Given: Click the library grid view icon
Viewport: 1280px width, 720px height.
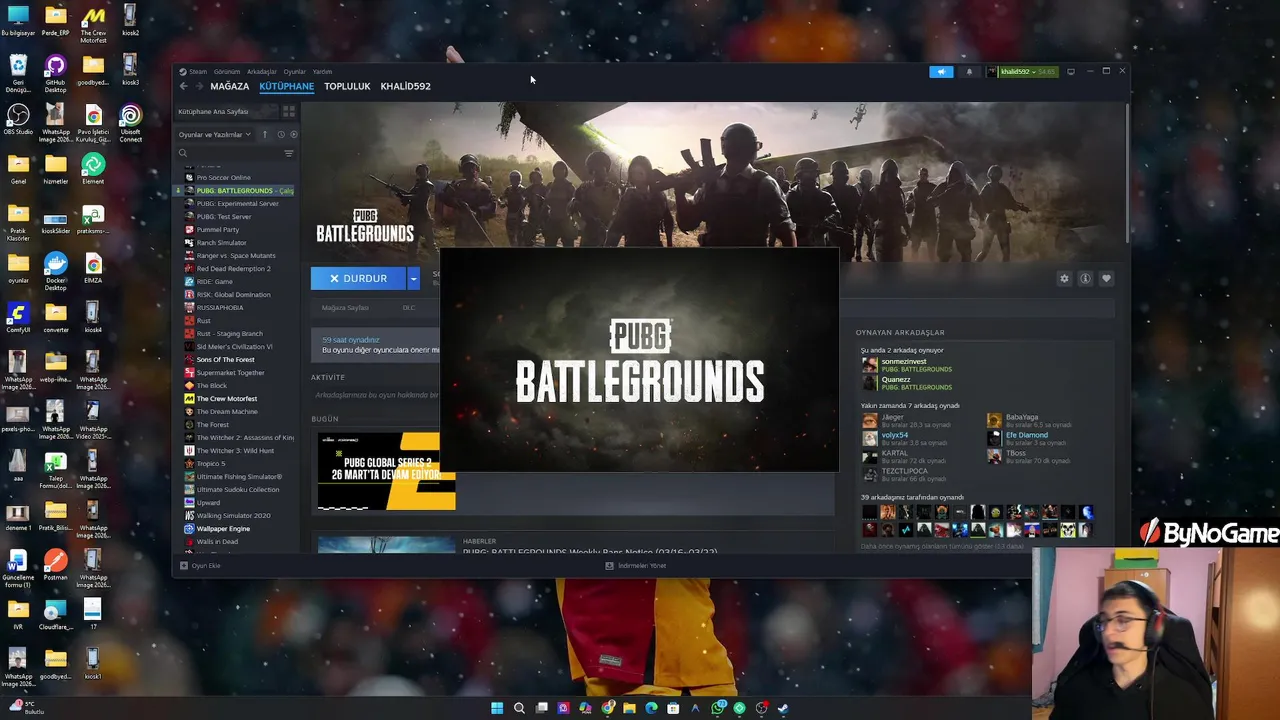Looking at the screenshot, I should pyautogui.click(x=289, y=112).
